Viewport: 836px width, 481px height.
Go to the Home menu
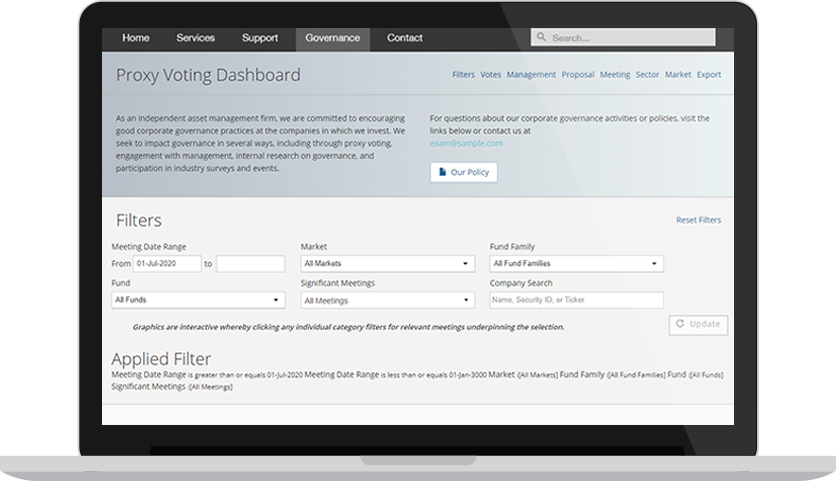click(136, 38)
